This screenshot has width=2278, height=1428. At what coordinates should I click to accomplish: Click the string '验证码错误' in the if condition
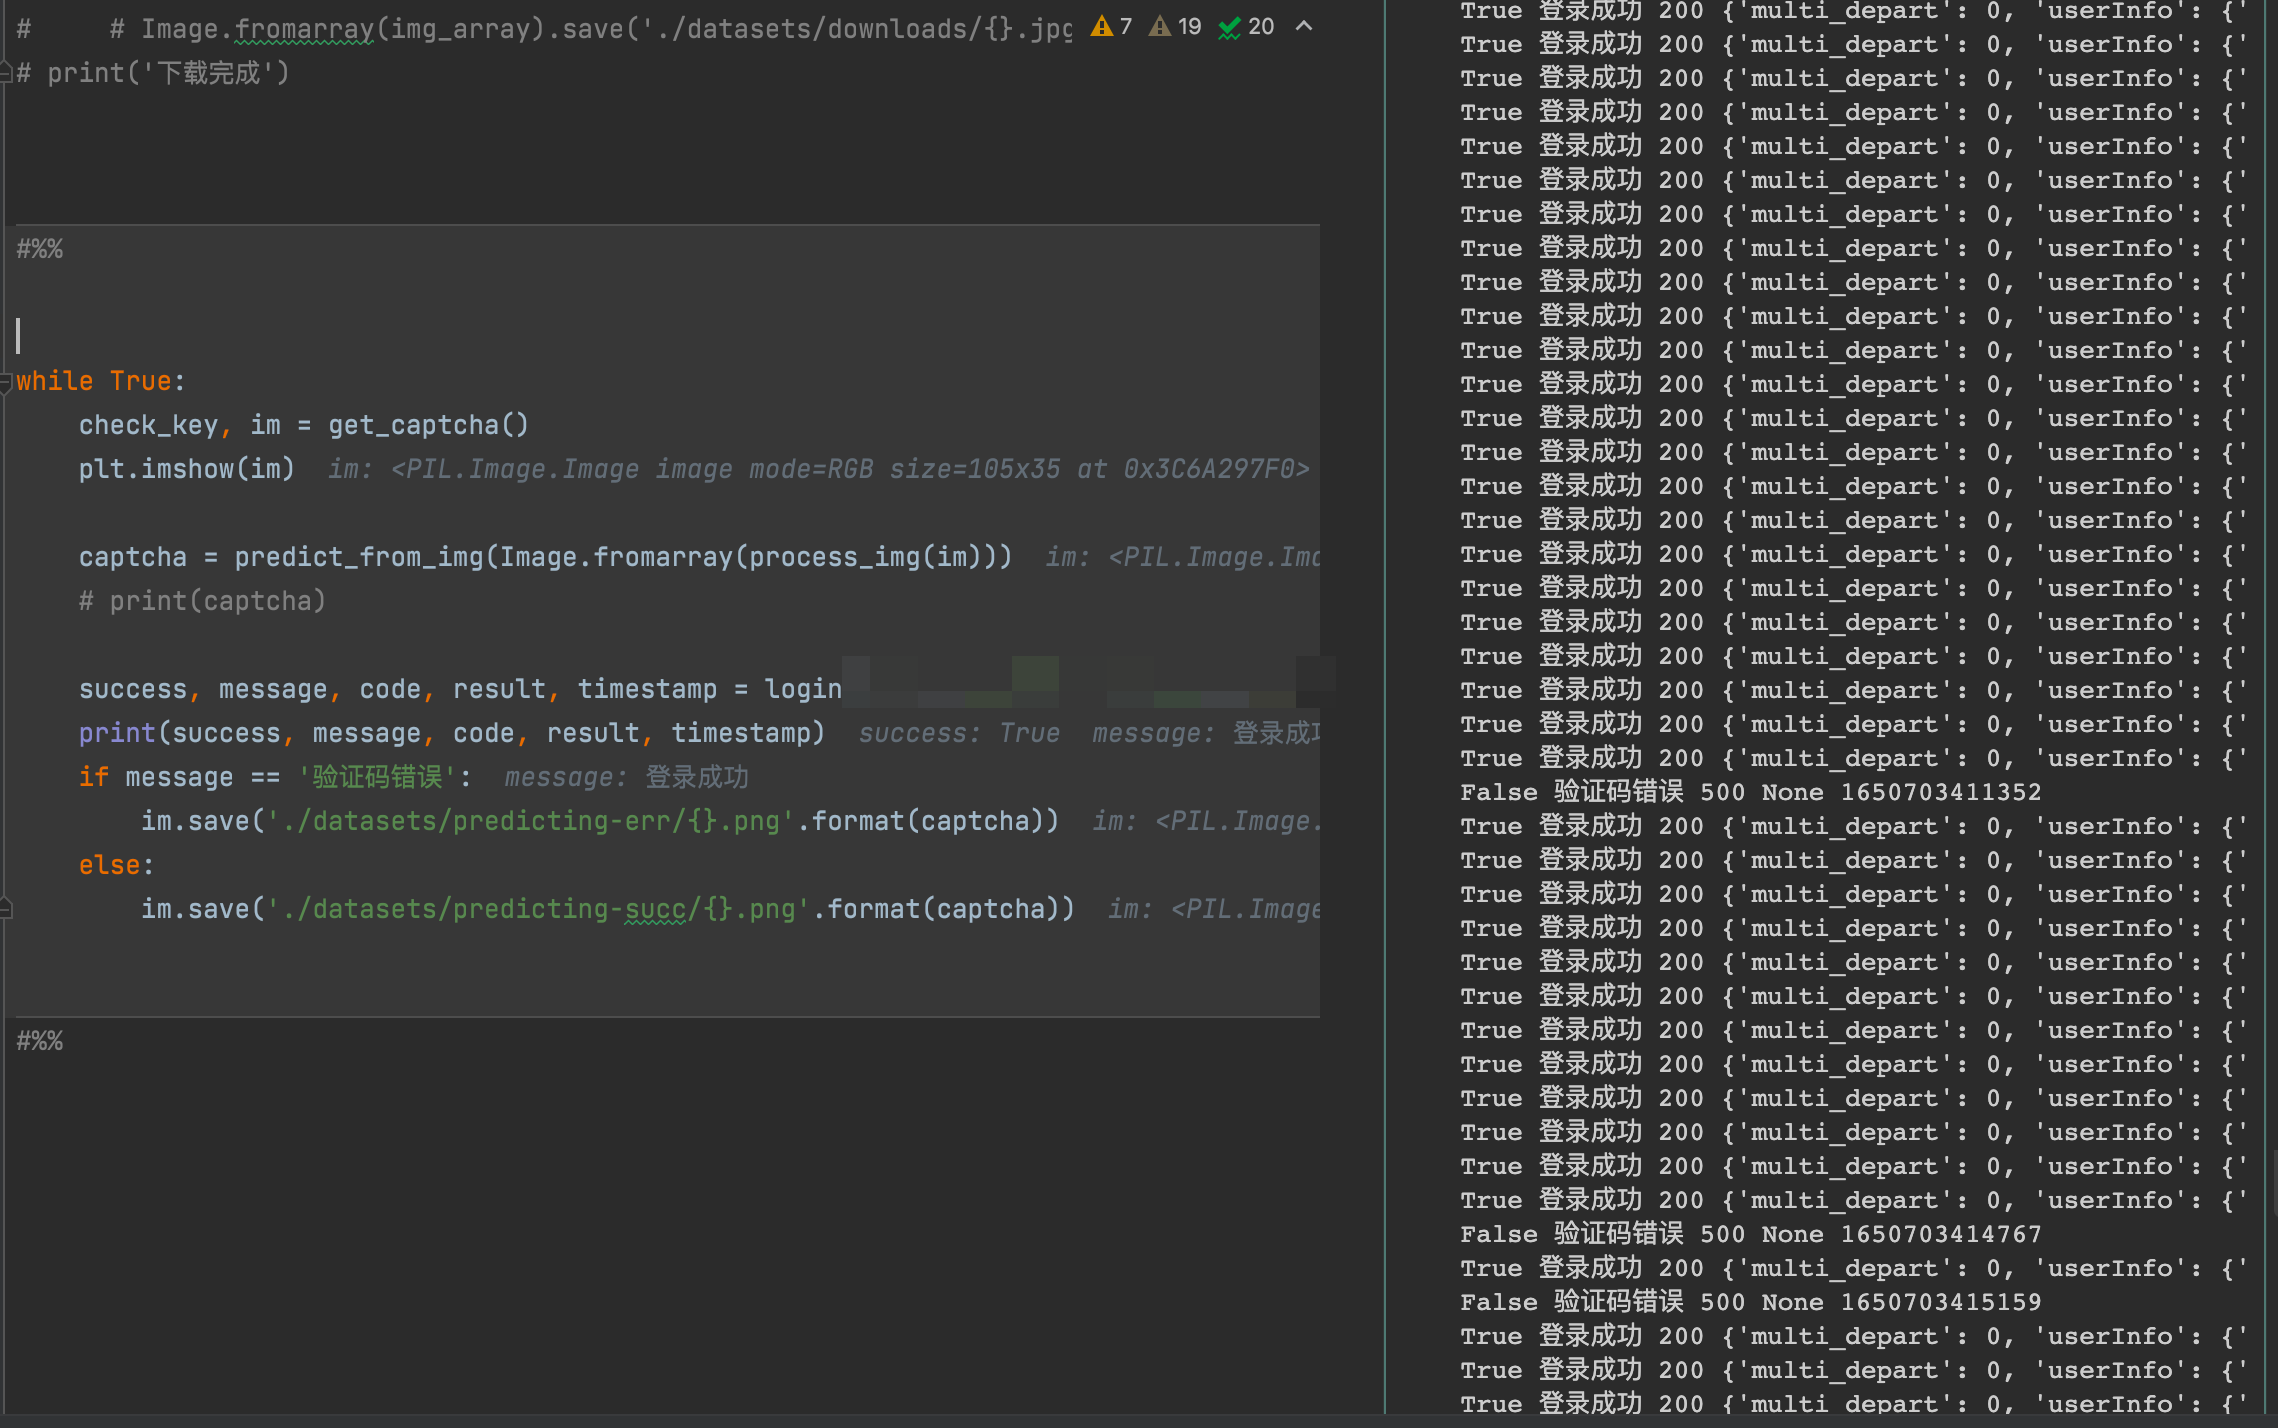pyautogui.click(x=376, y=777)
